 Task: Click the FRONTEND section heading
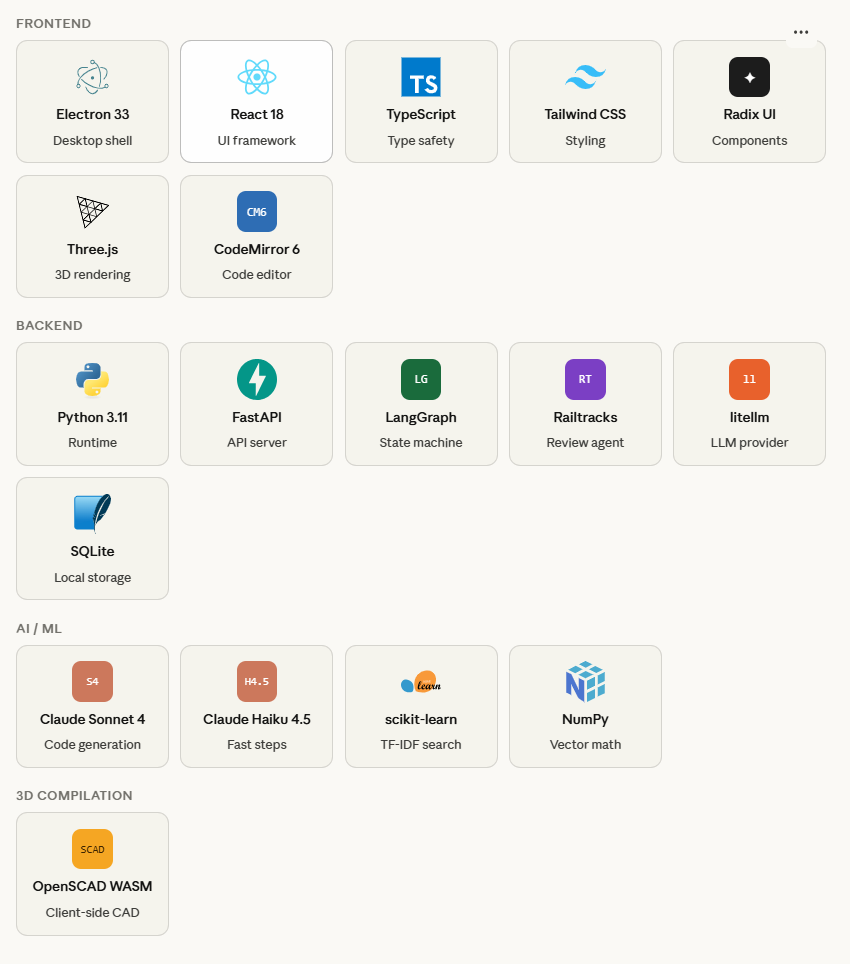53,23
